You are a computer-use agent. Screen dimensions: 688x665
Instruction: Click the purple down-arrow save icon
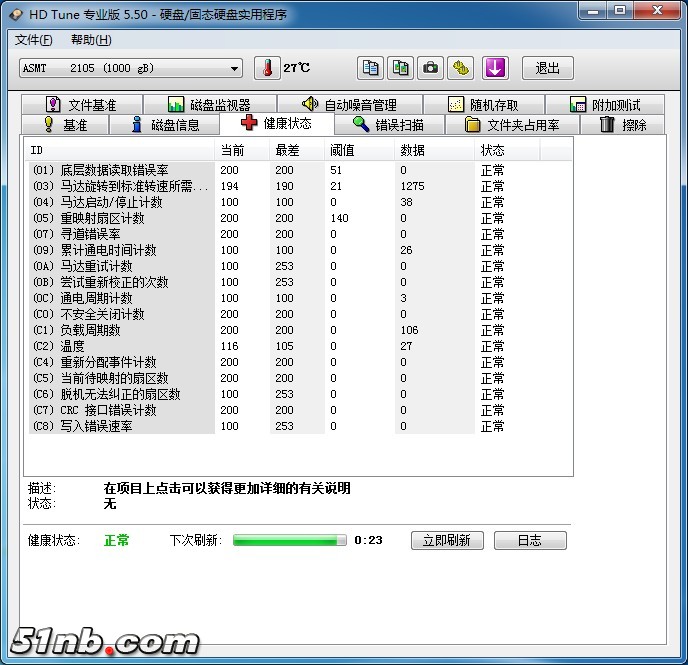(496, 68)
